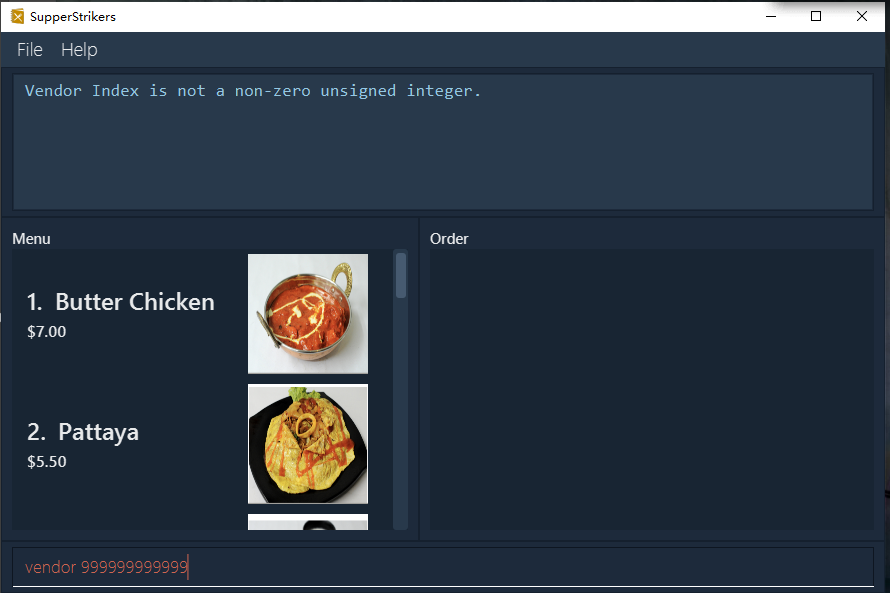This screenshot has height=593, width=890.
Task: Open the File menu
Action: [x=30, y=50]
